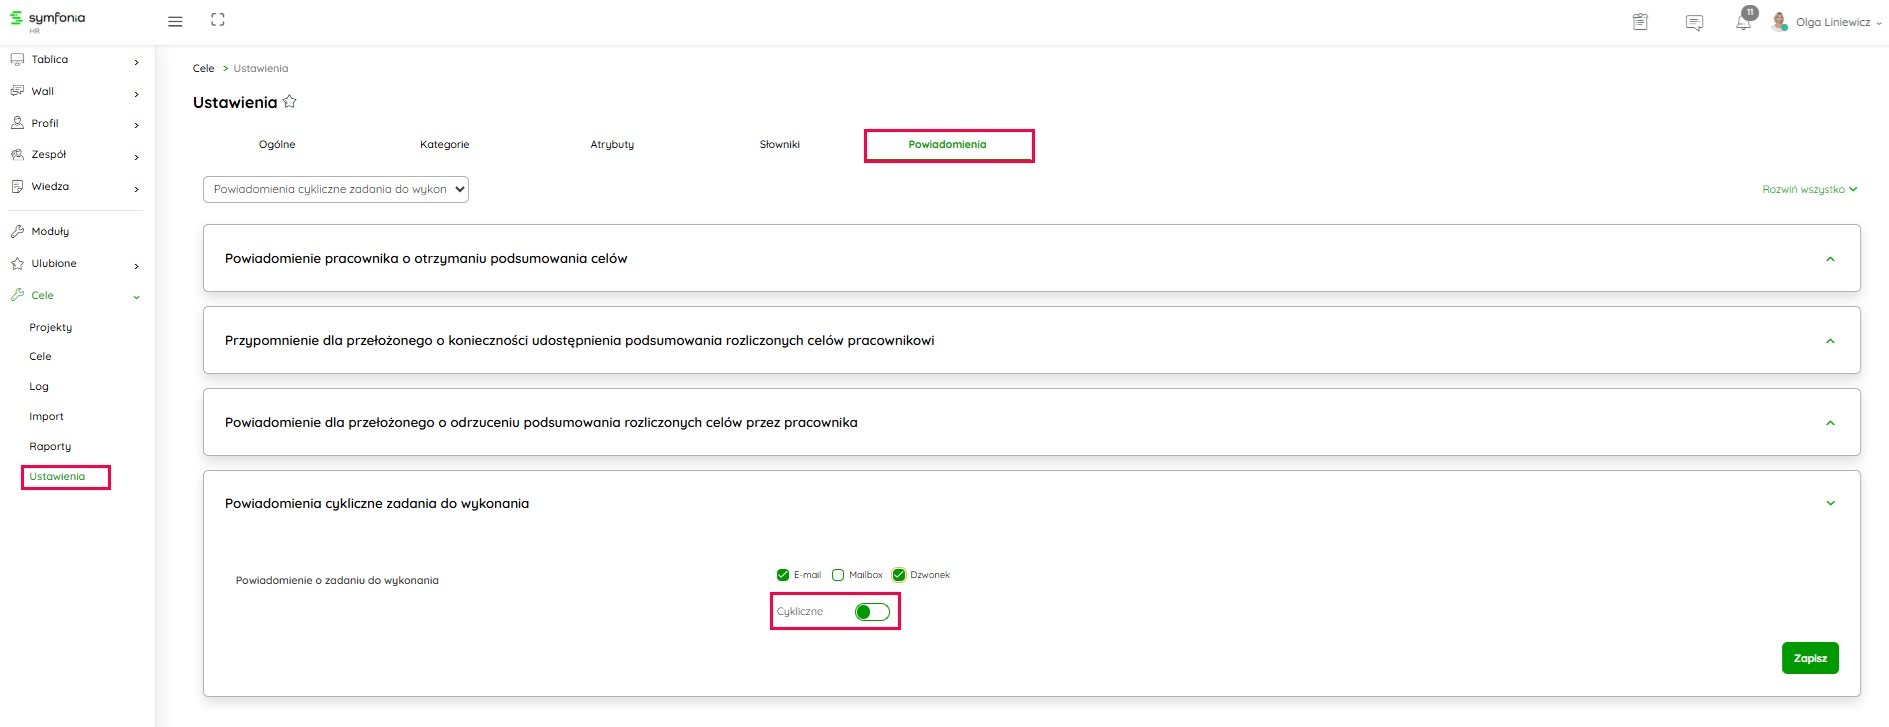
Task: Click the Zapisz button
Action: (x=1809, y=658)
